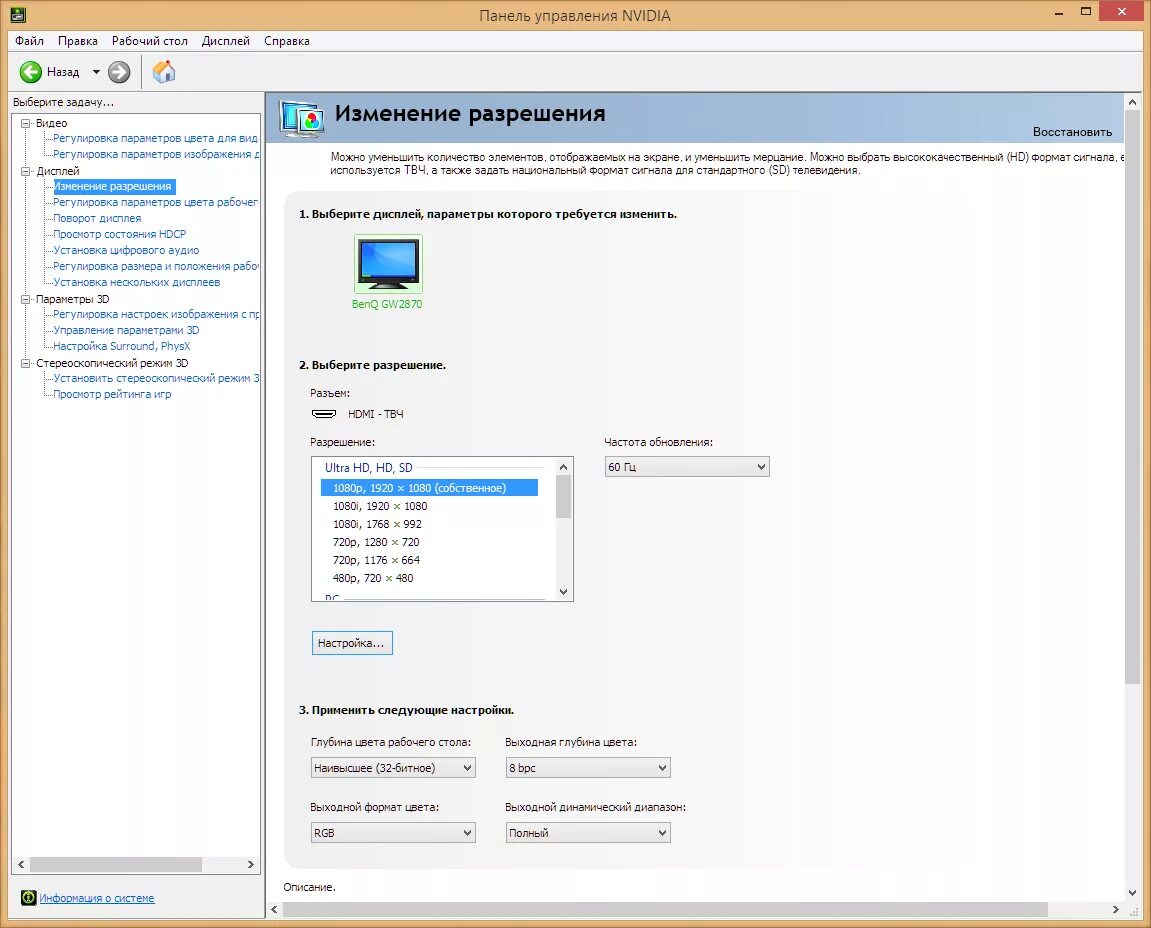The width and height of the screenshot is (1151, 928).
Task: Open Поворот дисплея tree item
Action: point(97,218)
